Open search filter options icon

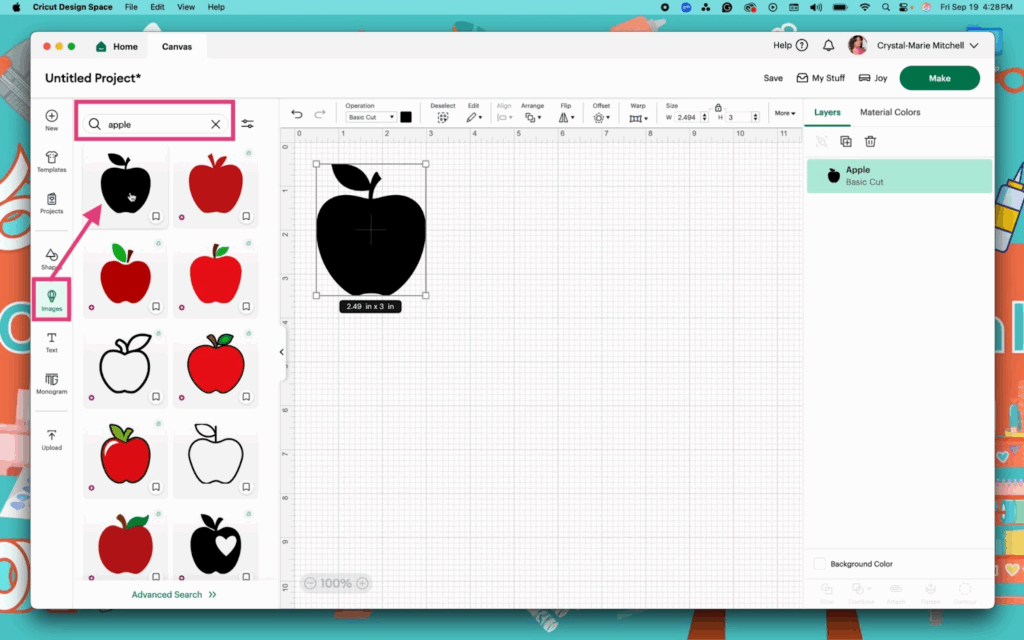[248, 124]
